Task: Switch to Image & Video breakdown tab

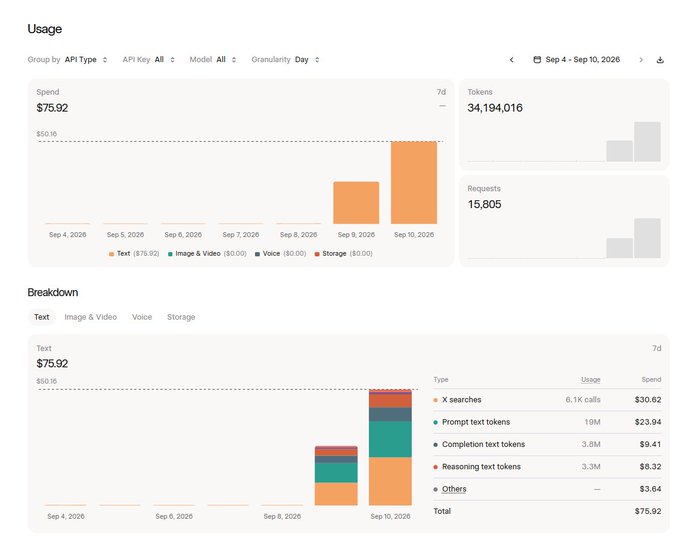Action: tap(91, 317)
